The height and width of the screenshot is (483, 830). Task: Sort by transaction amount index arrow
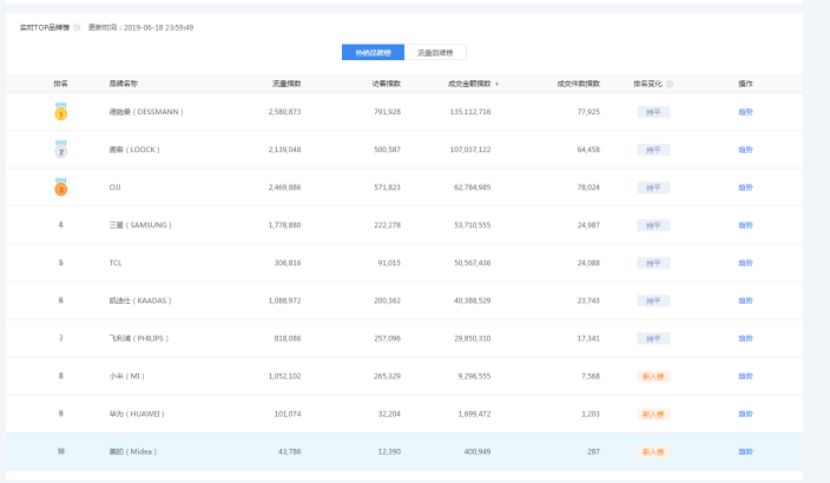tap(497, 84)
